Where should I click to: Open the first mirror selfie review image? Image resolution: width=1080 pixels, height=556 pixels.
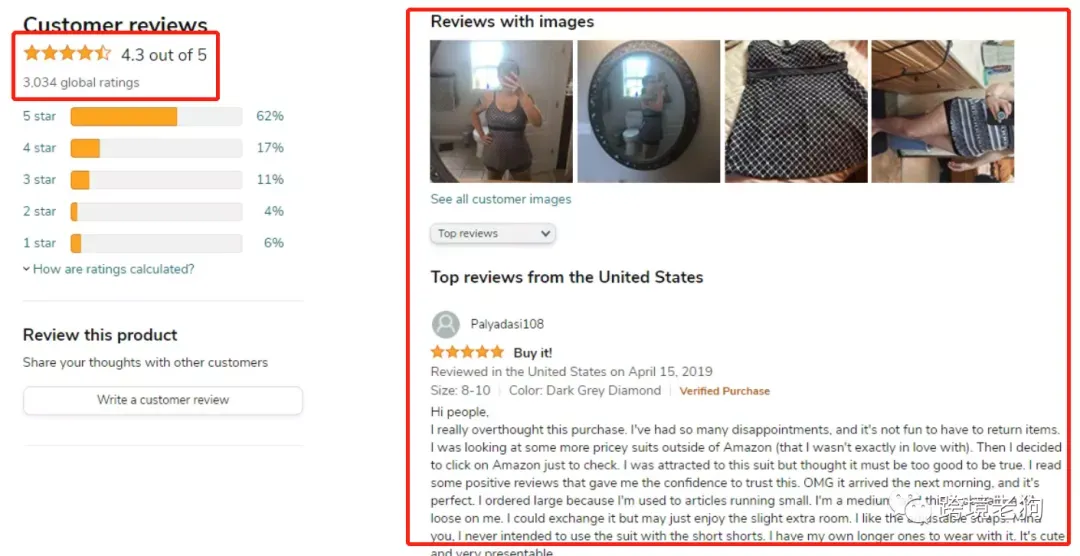pyautogui.click(x=501, y=112)
